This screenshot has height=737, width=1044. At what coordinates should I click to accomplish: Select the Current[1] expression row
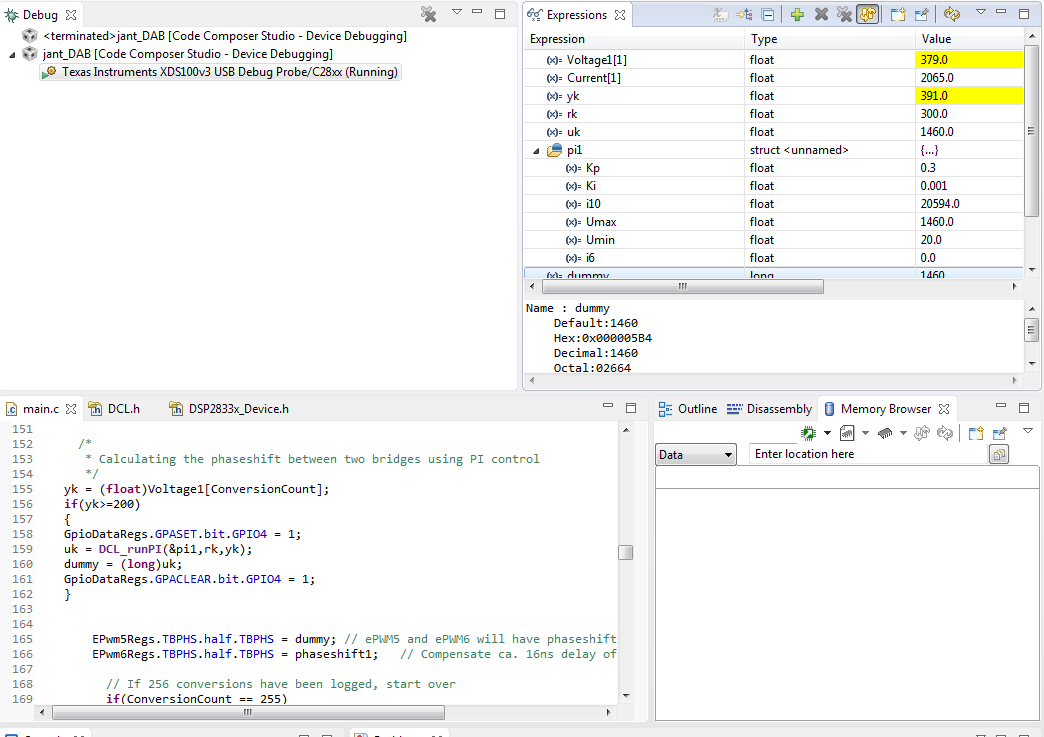tap(773, 78)
